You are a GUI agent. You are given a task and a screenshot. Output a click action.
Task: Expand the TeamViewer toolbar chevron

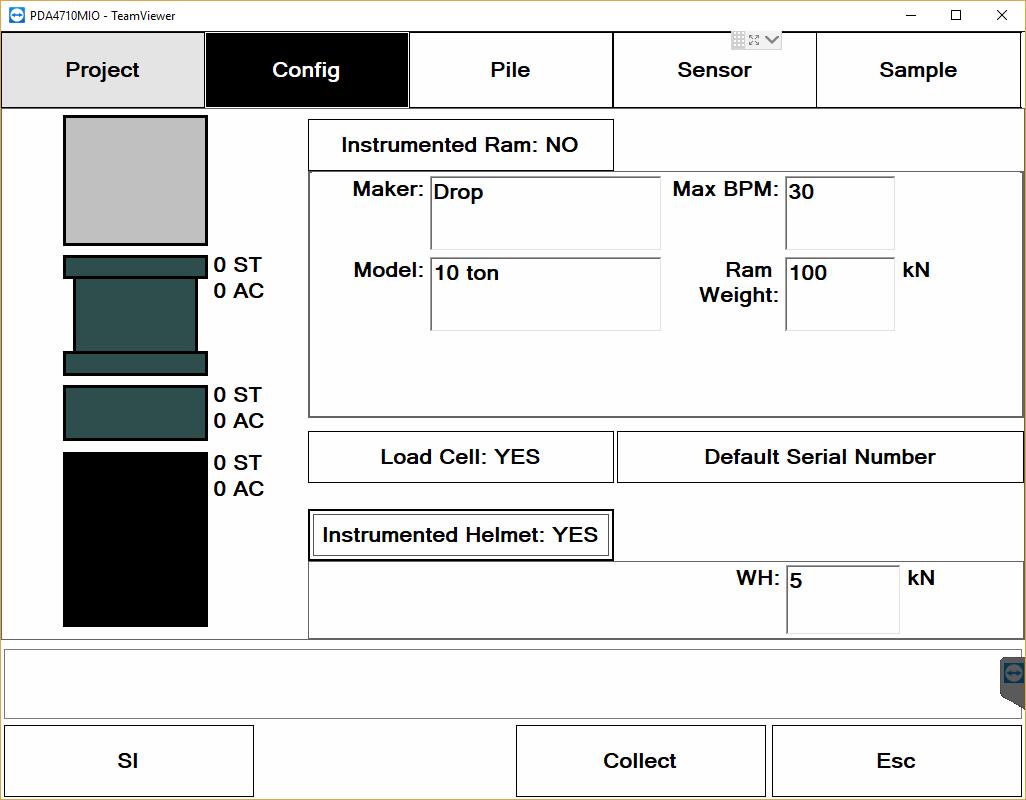772,40
